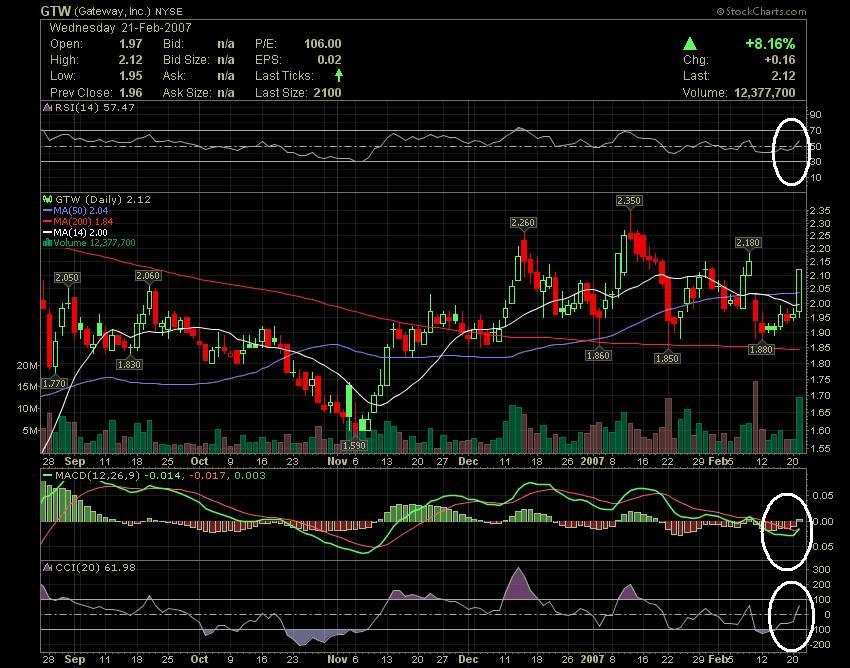The width and height of the screenshot is (850, 668).
Task: Click the (Gateway, Inc.) company name
Action: (x=112, y=11)
